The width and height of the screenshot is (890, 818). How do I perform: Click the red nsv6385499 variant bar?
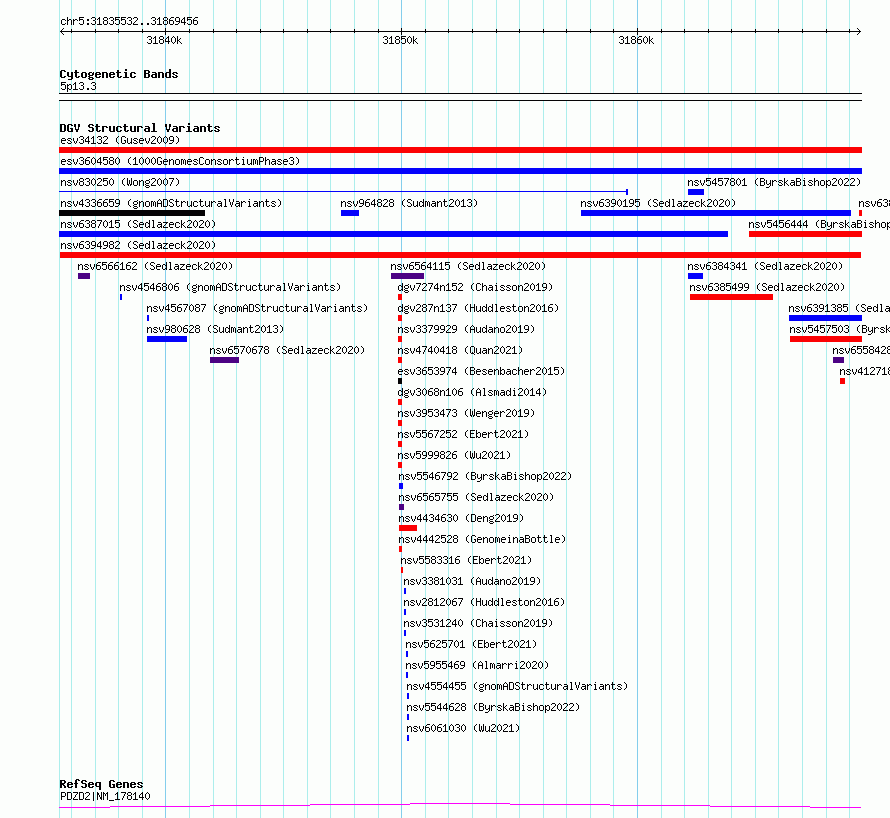731,297
